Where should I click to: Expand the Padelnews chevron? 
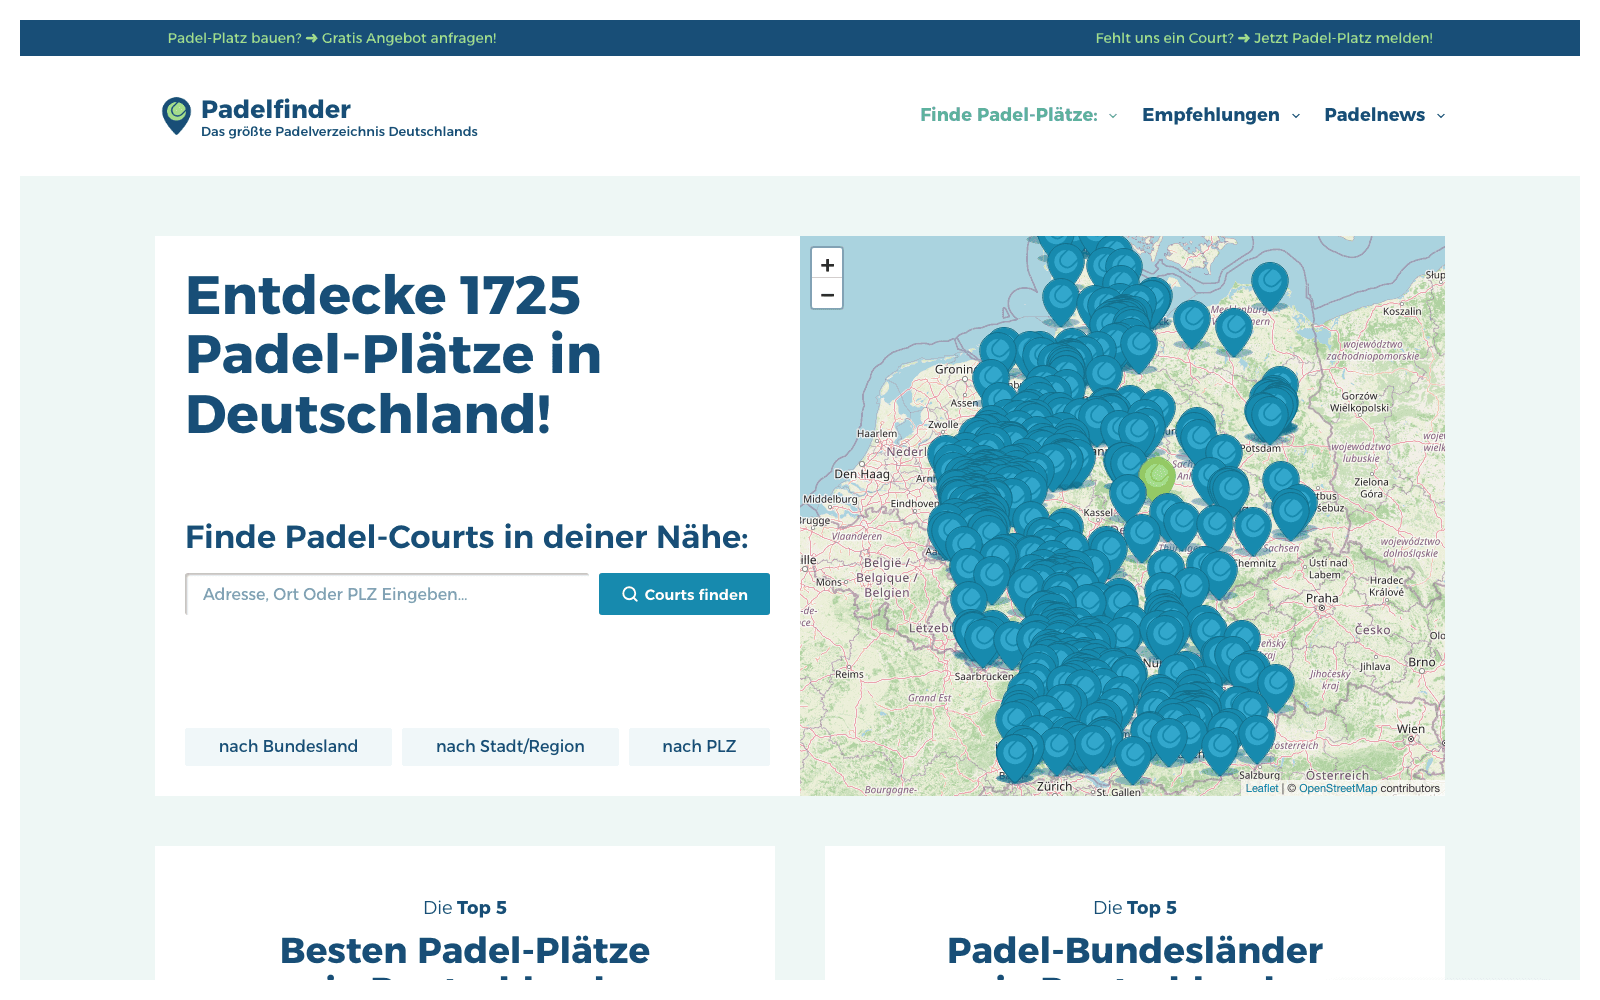pyautogui.click(x=1441, y=116)
